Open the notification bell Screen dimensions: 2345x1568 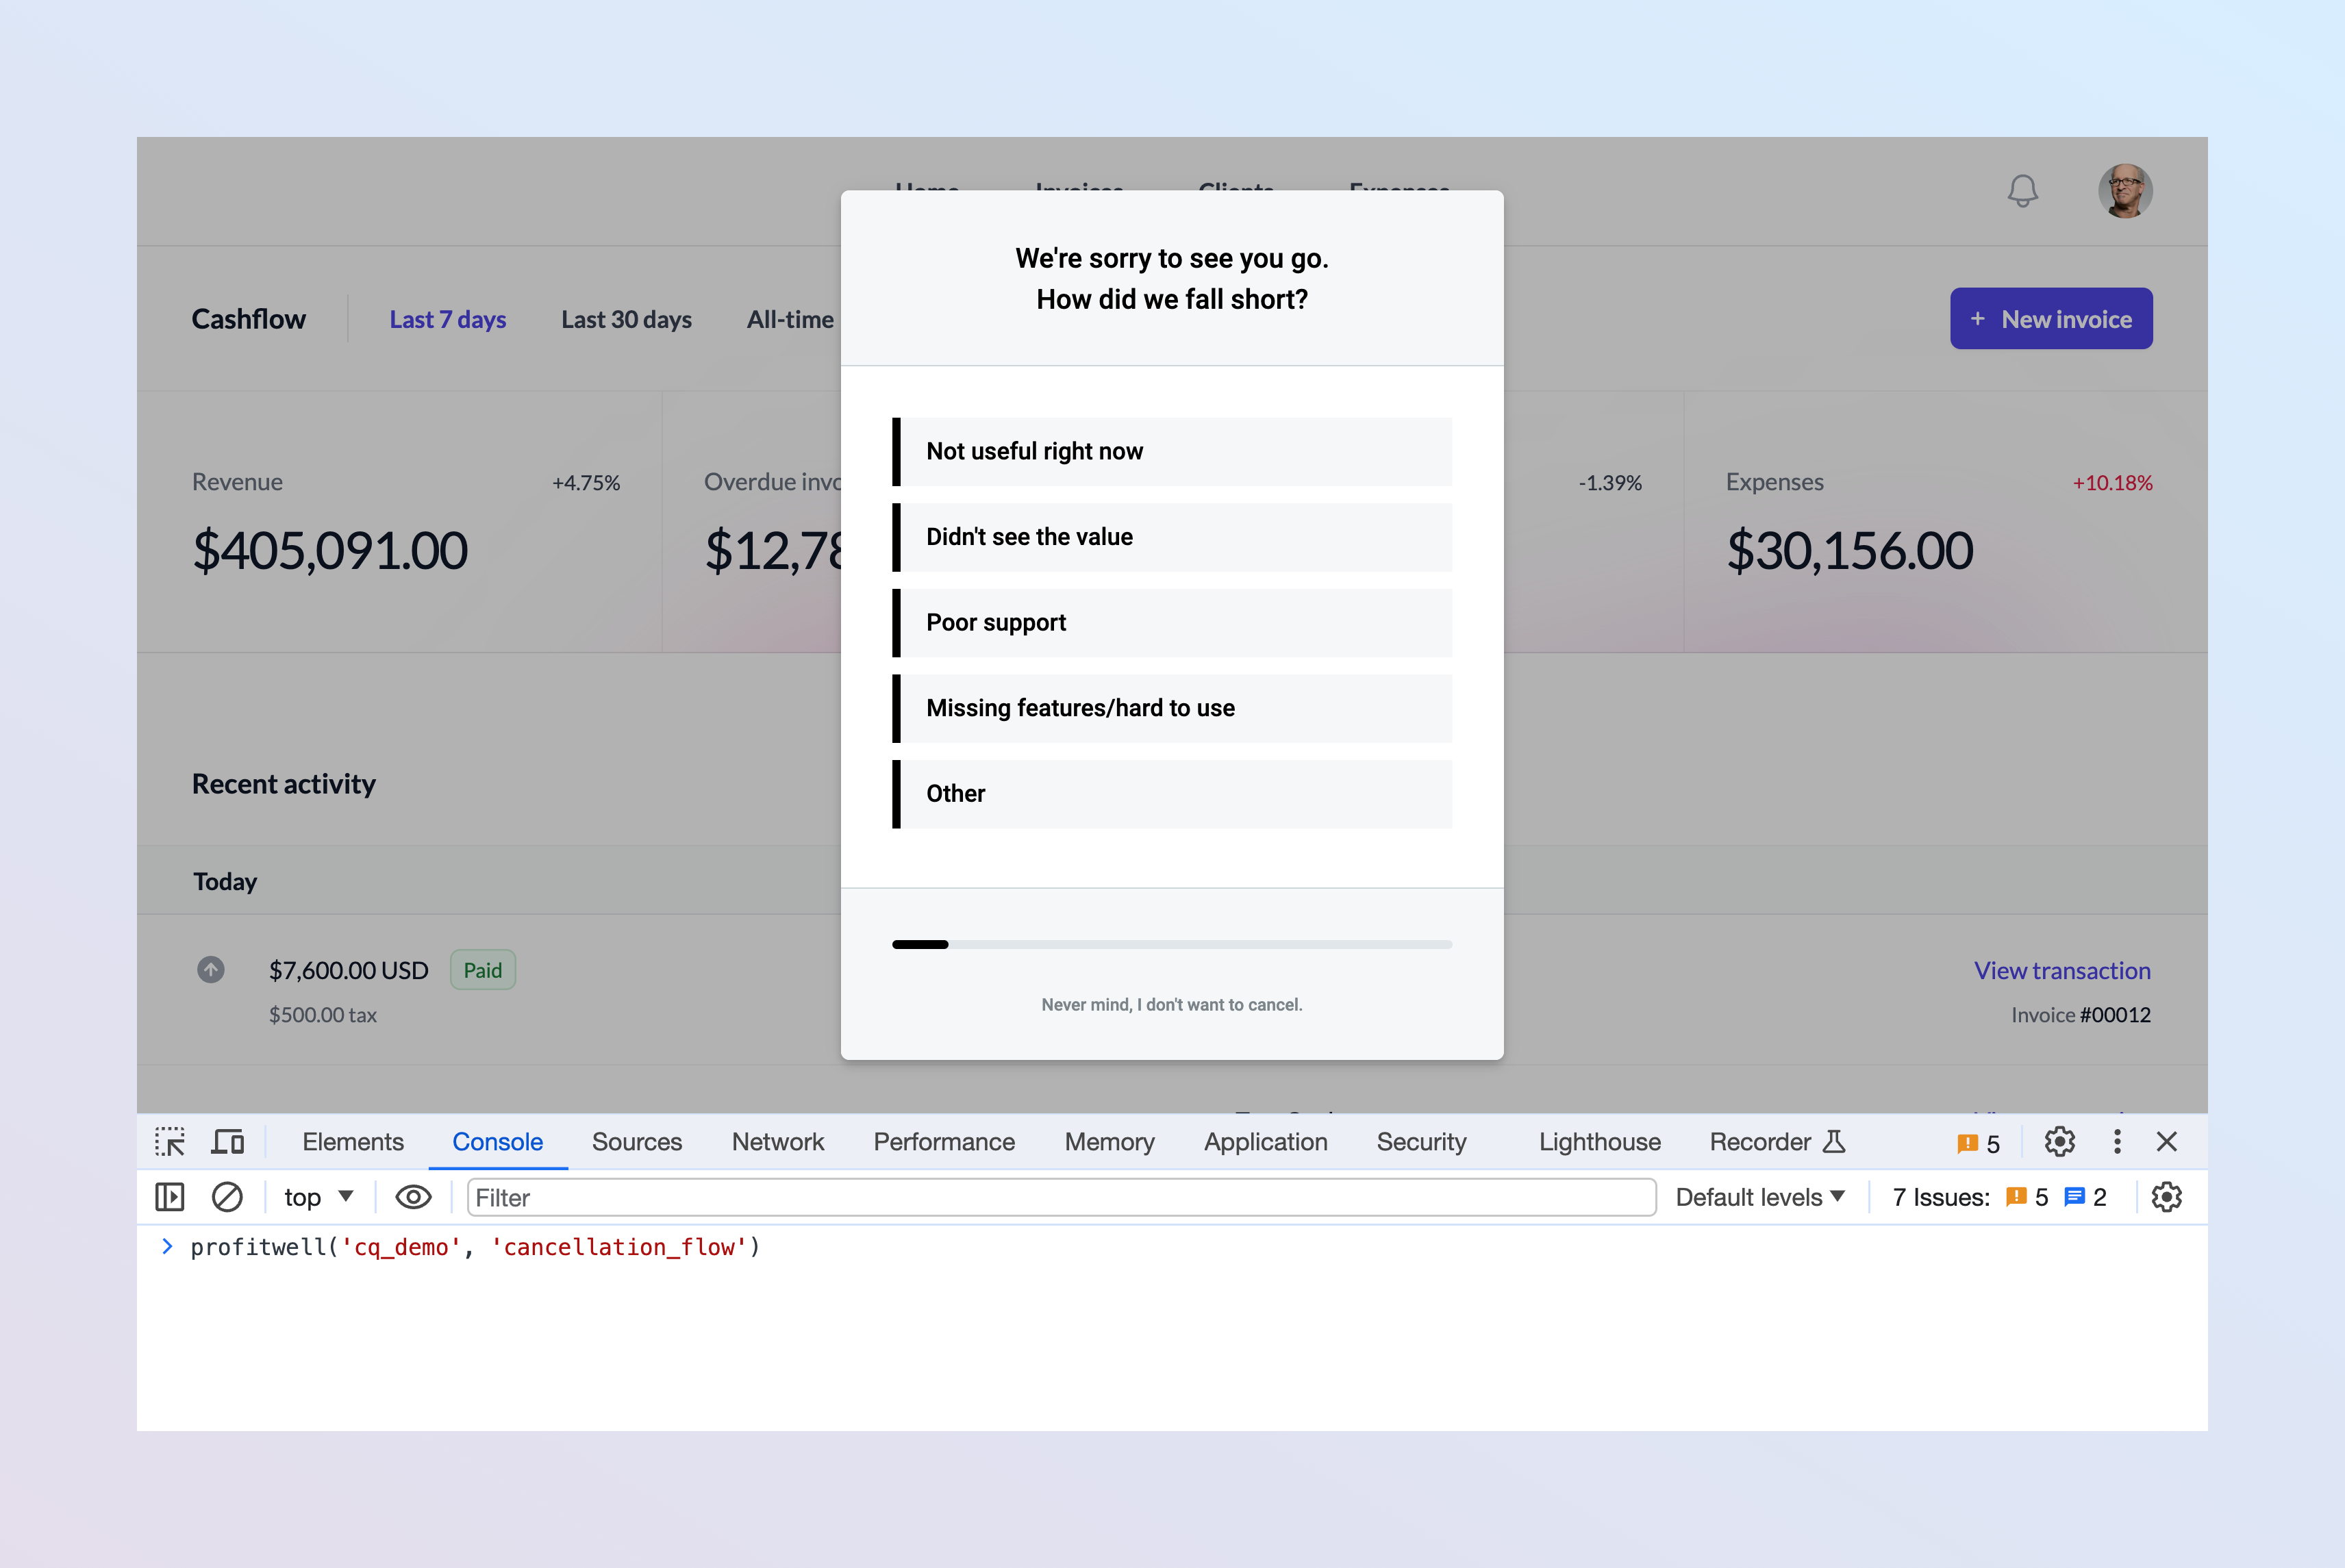(2022, 190)
